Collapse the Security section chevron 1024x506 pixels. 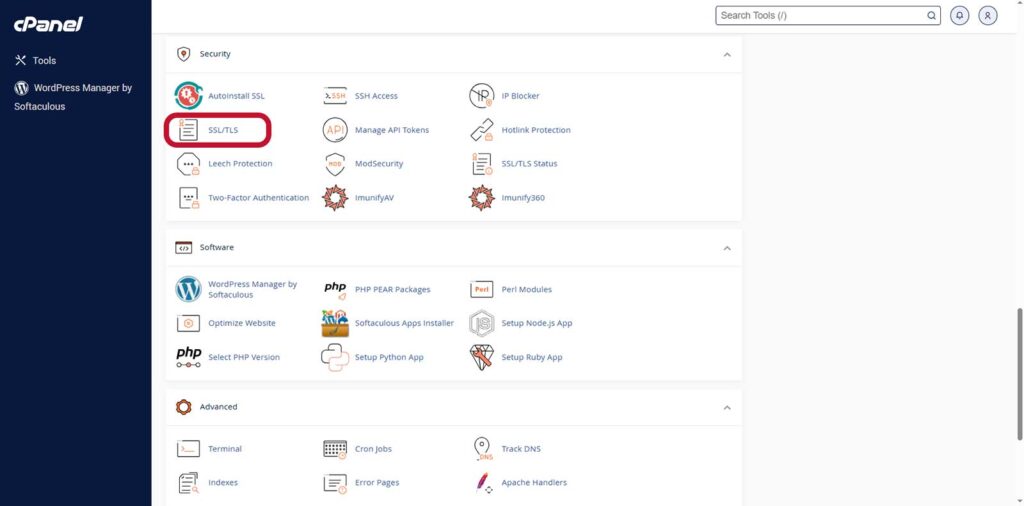727,54
